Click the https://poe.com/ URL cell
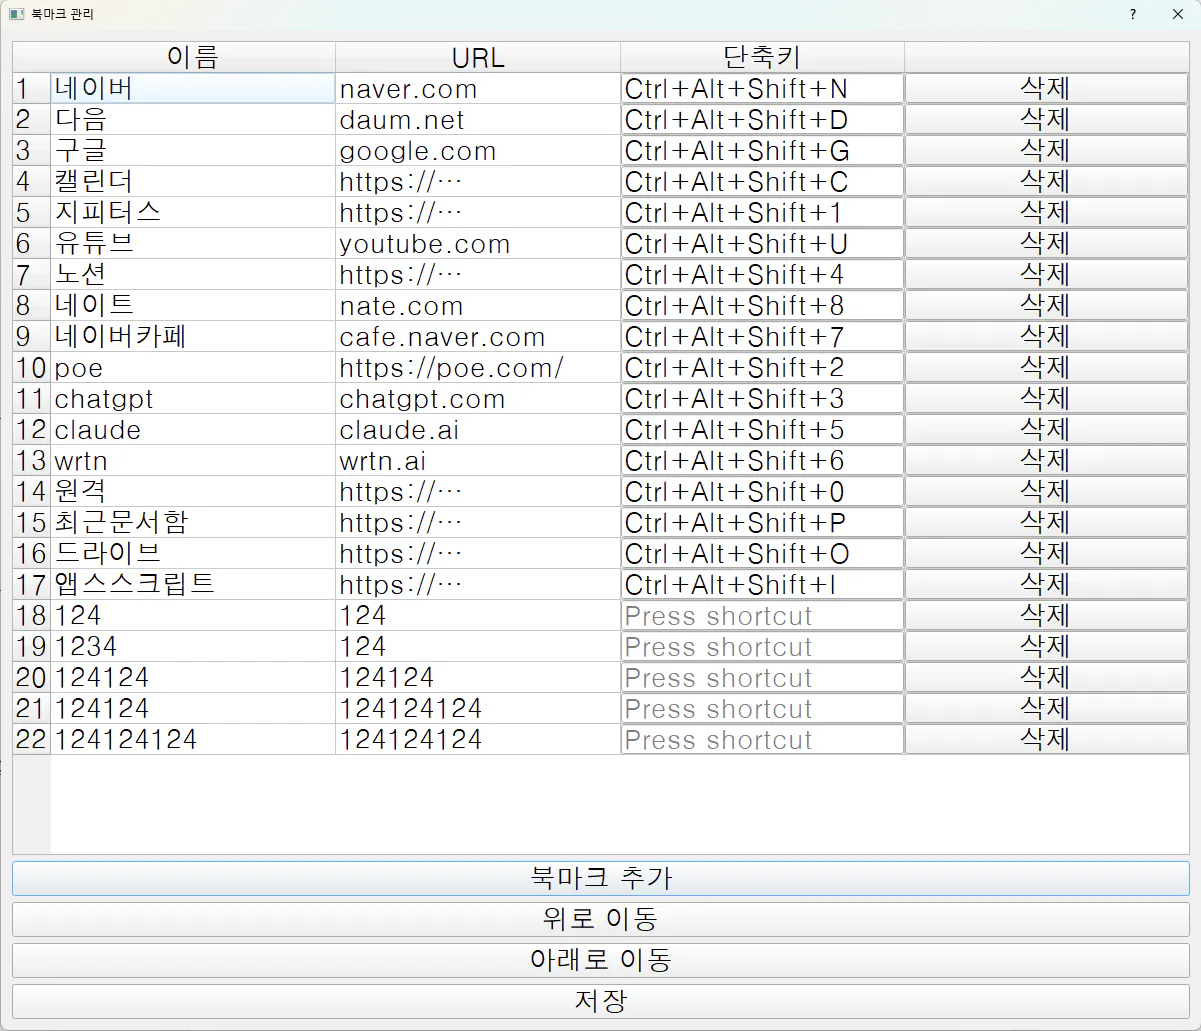Image resolution: width=1201 pixels, height=1031 pixels. 478,367
